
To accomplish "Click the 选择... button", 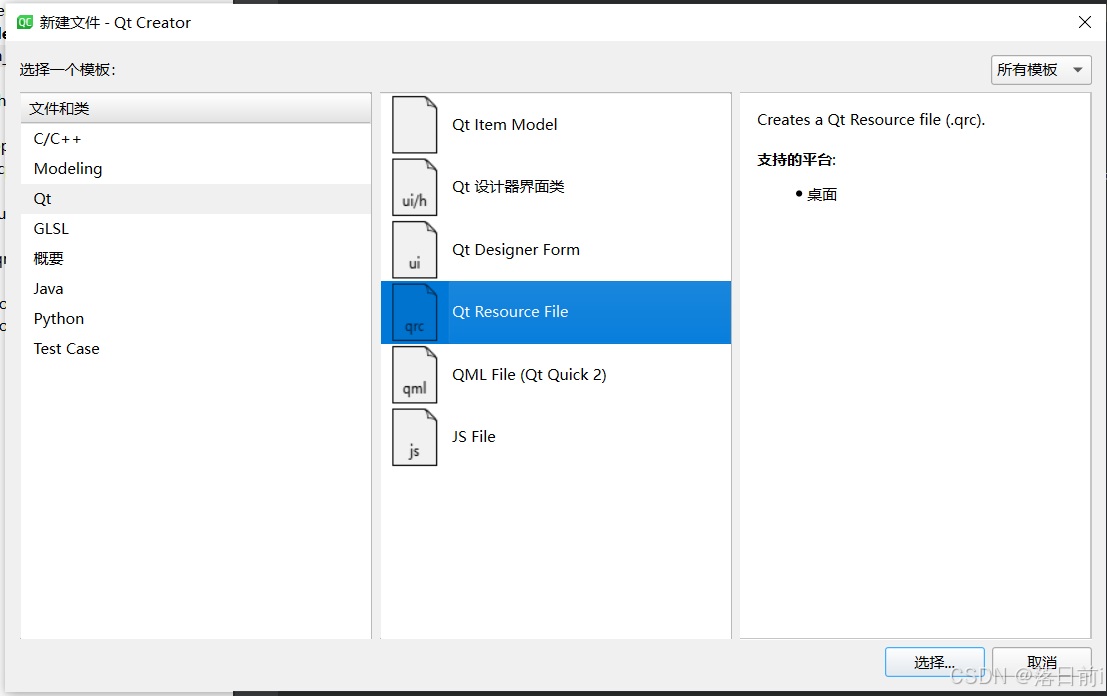I will [x=935, y=662].
